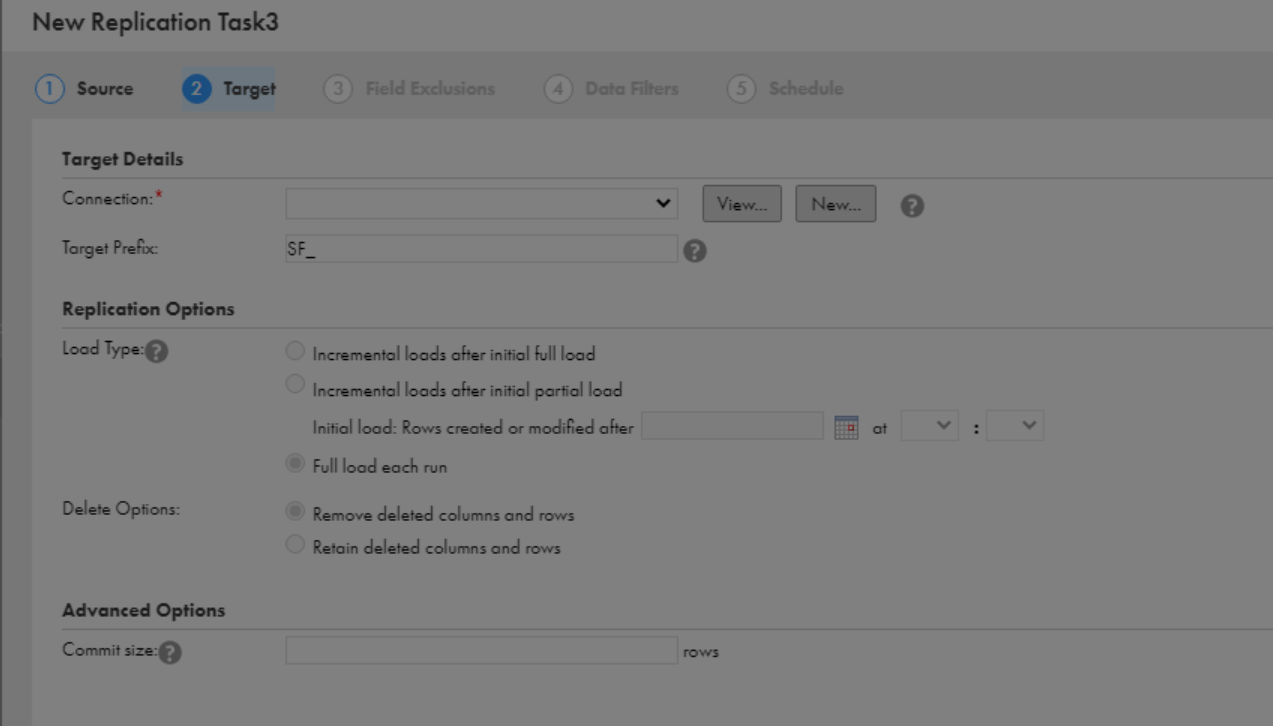Choose Retain deleted columns and rows
The image size is (1273, 726).
point(295,544)
